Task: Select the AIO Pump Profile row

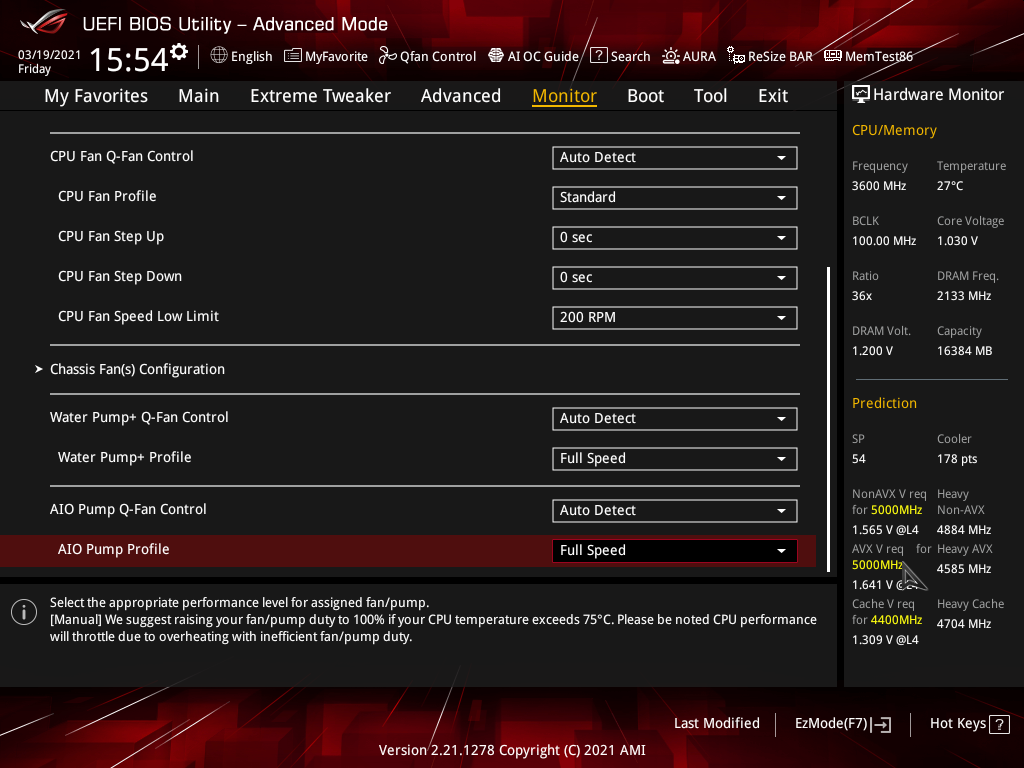Action: click(408, 550)
